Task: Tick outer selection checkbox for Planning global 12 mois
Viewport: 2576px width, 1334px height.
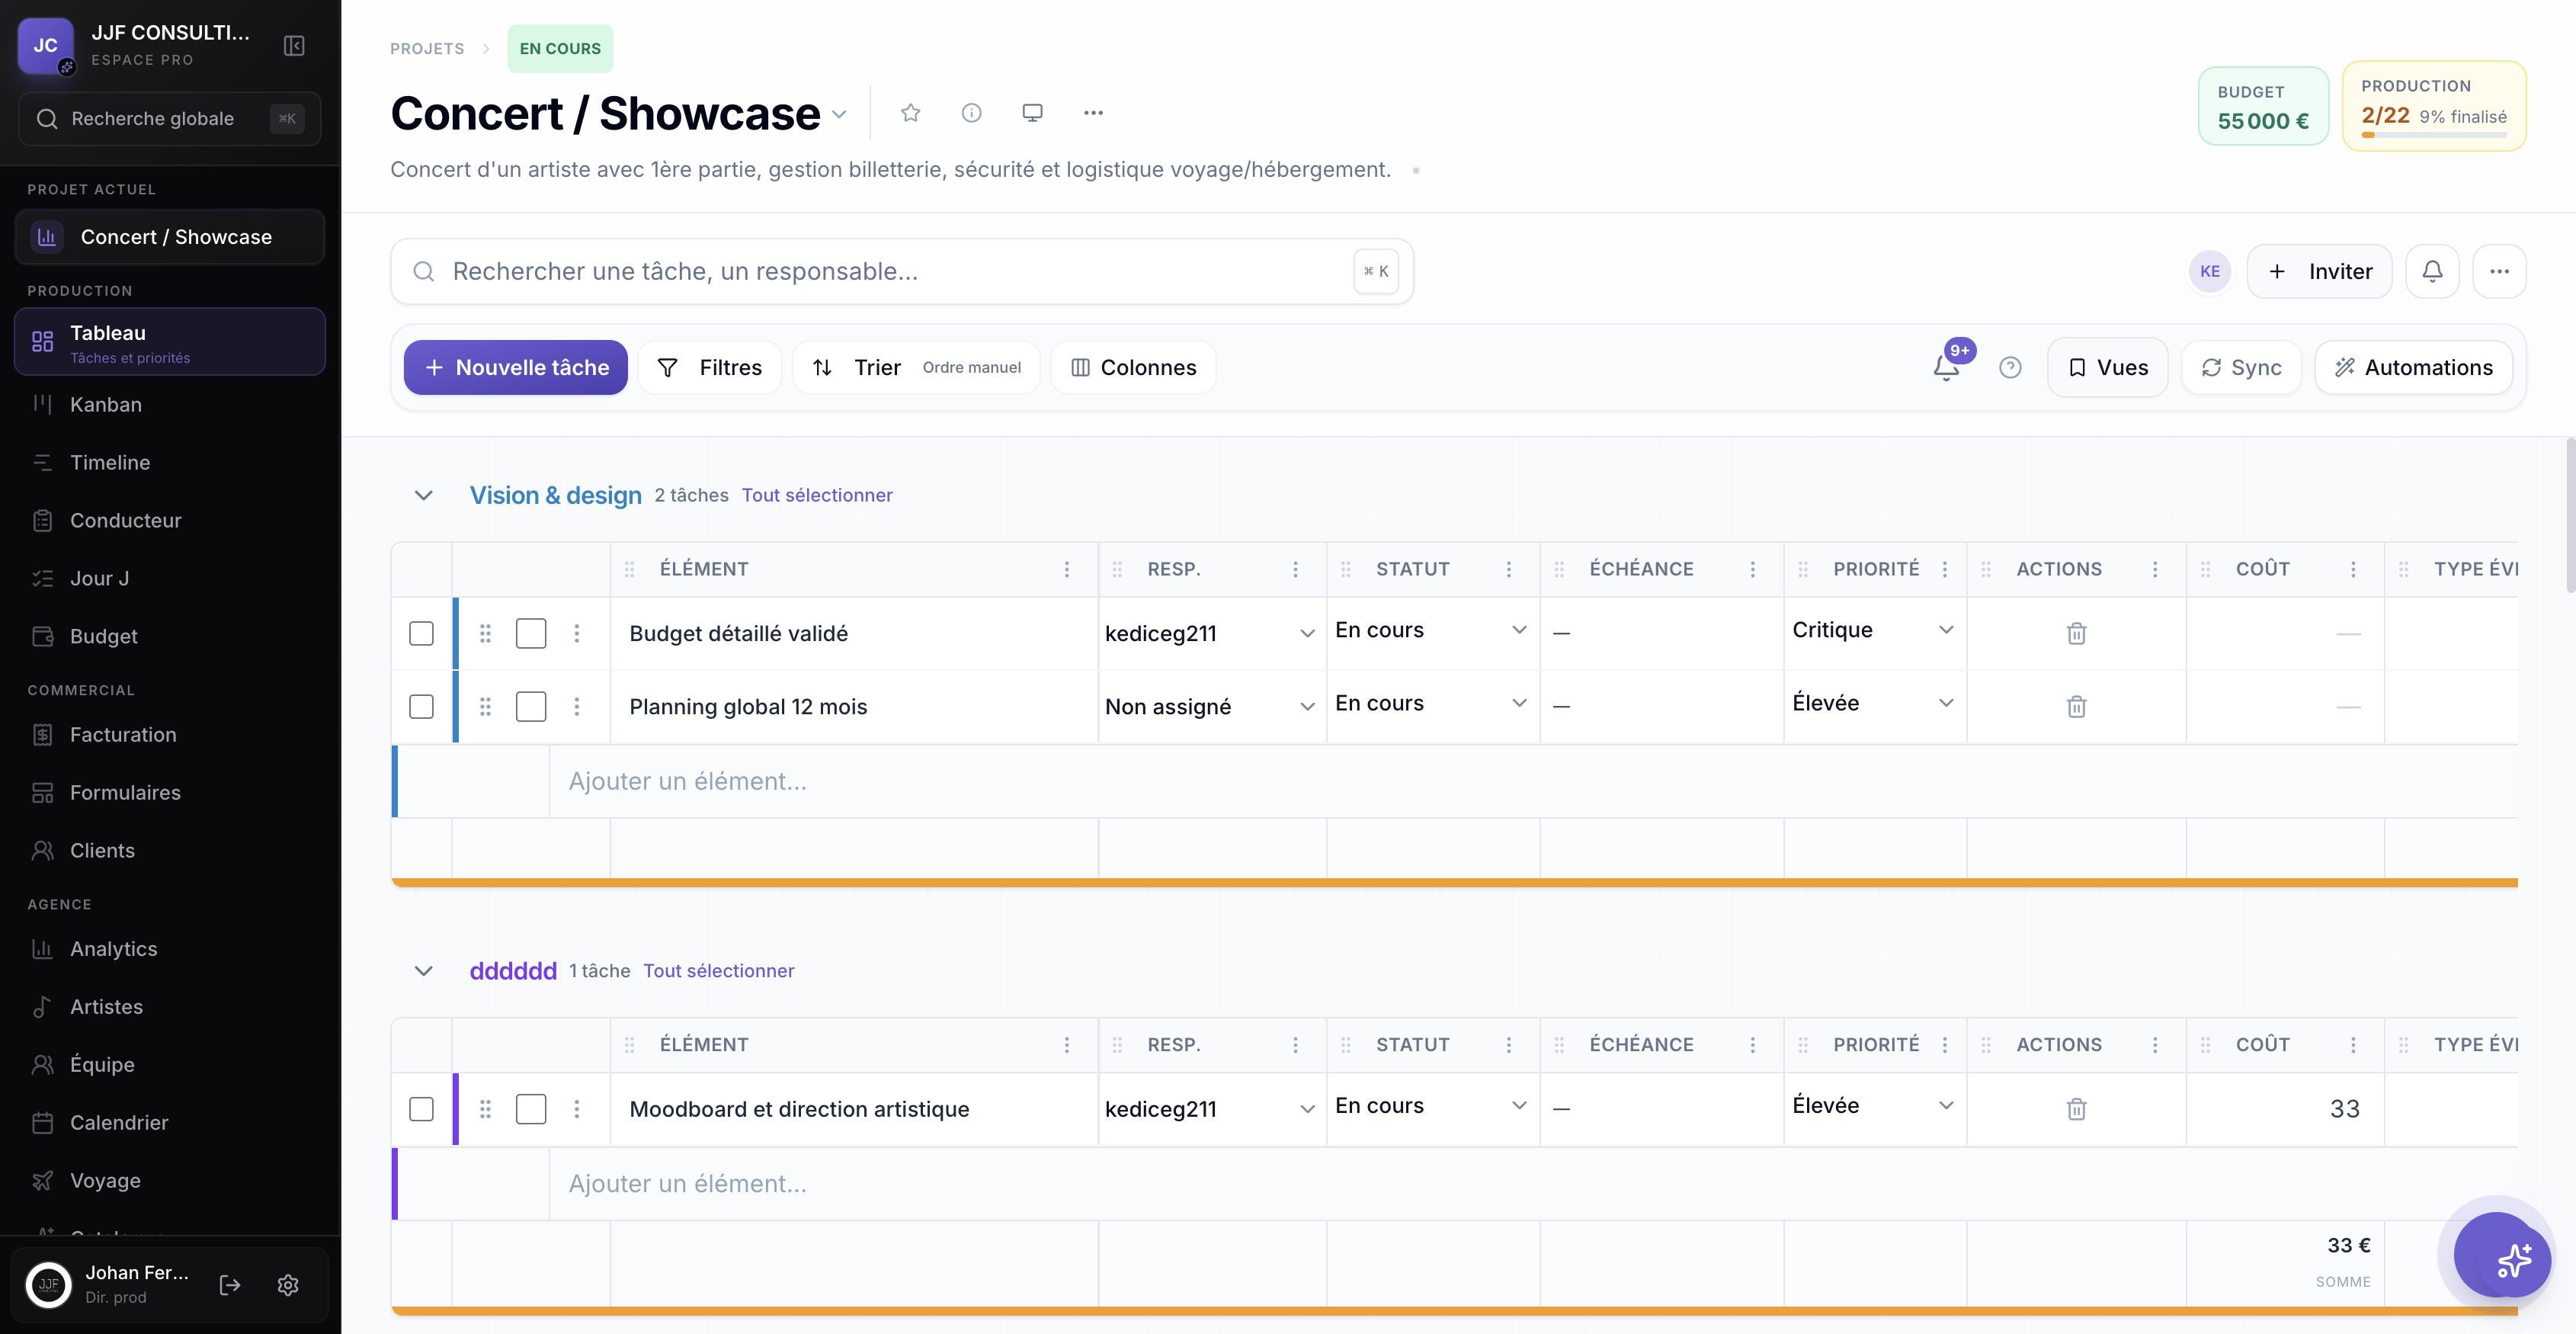Action: point(421,707)
